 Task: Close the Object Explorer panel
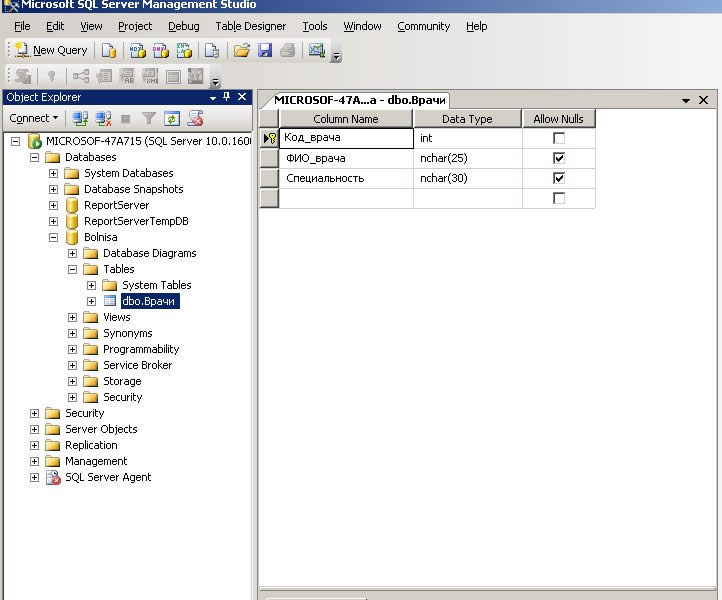[242, 97]
